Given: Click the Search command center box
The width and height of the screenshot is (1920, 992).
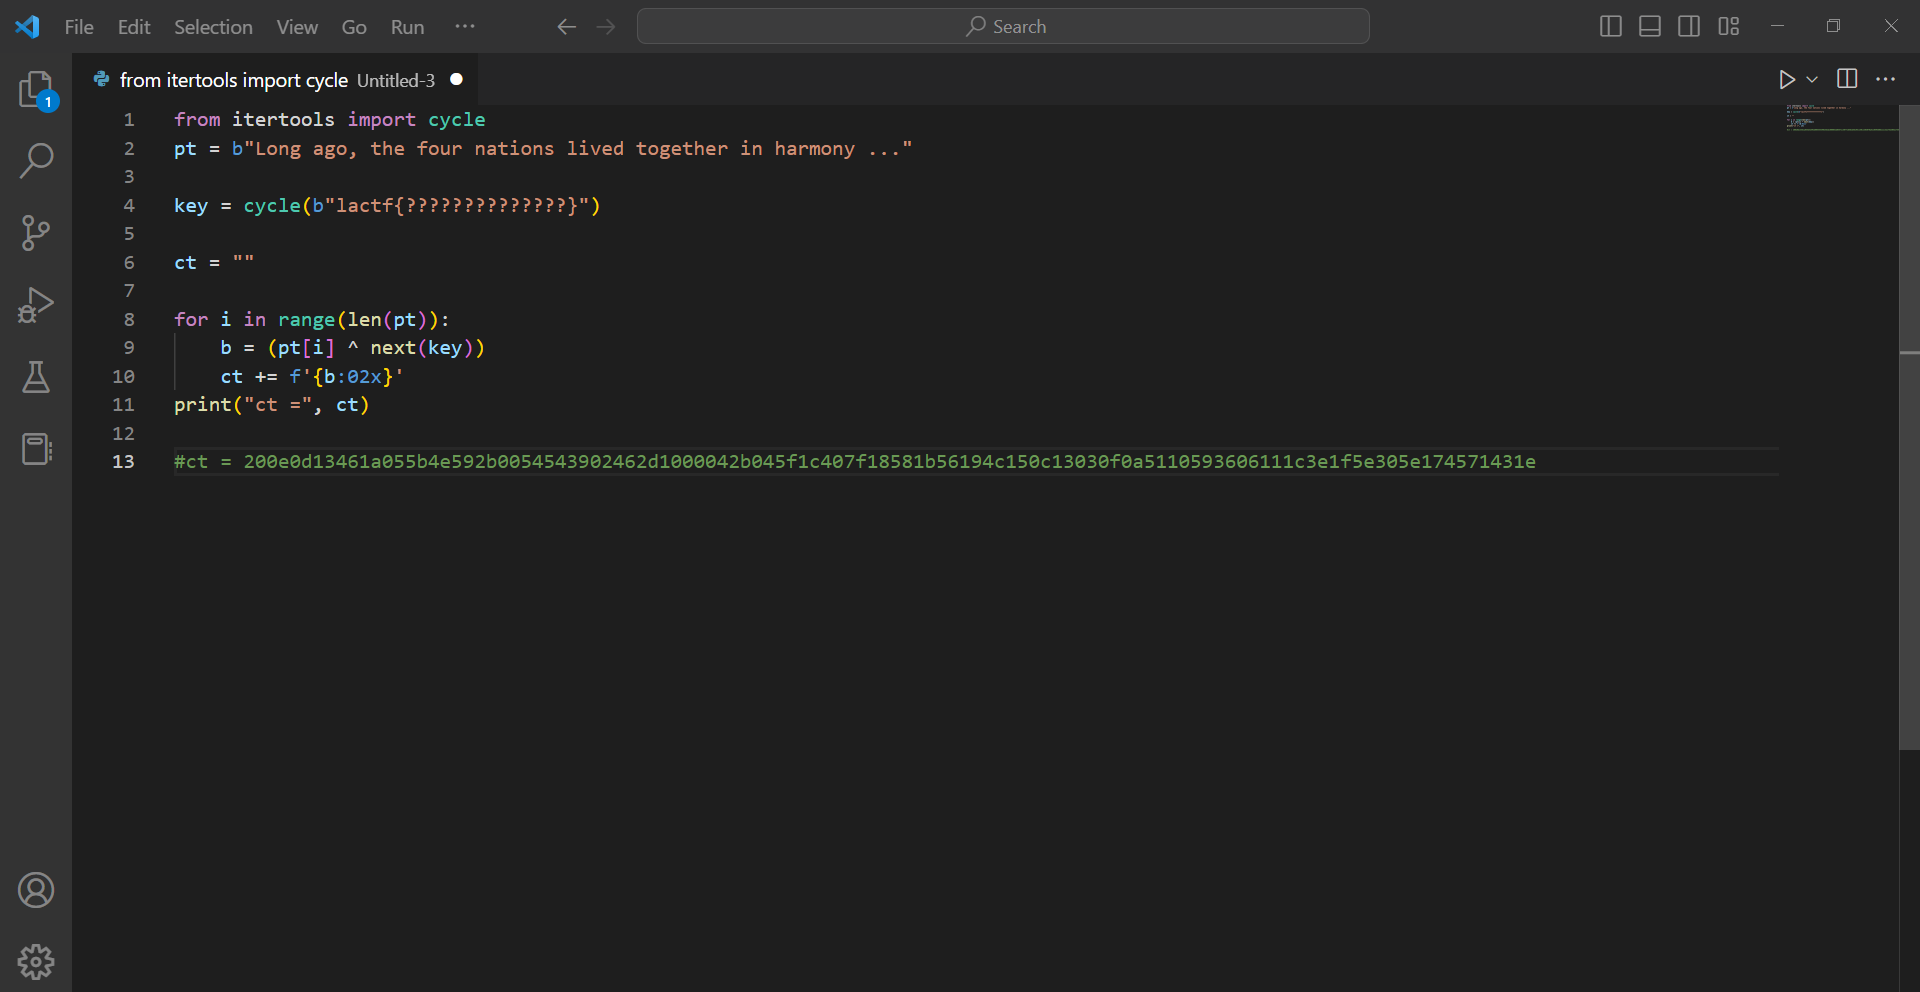Looking at the screenshot, I should [1003, 27].
